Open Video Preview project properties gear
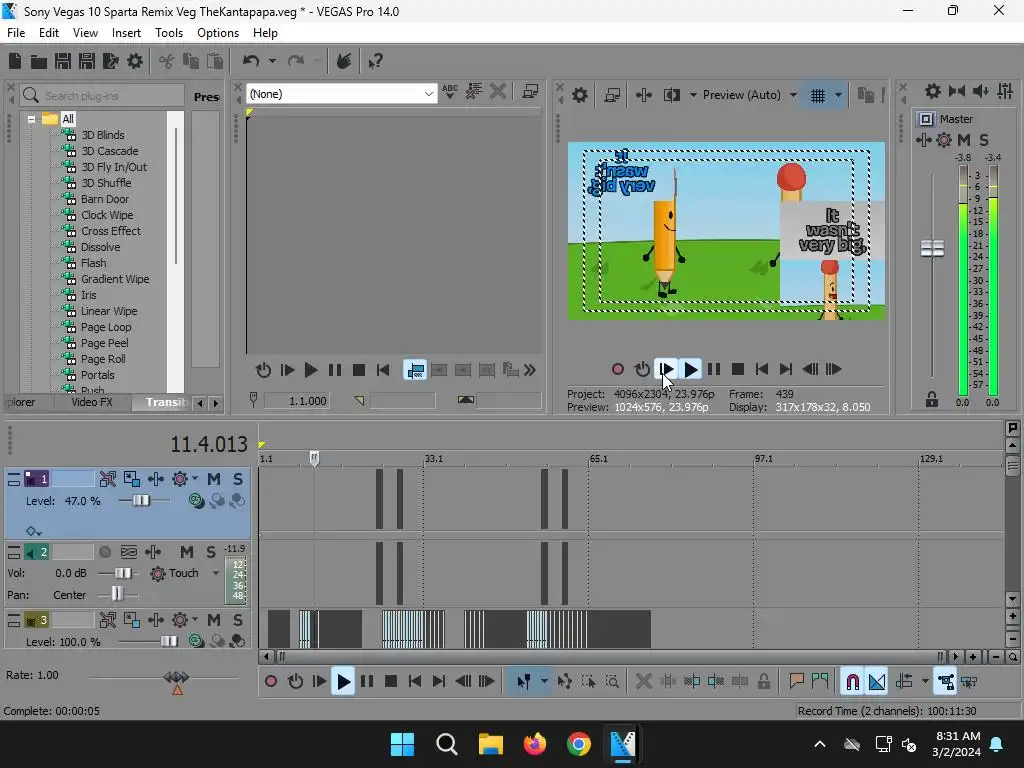The width and height of the screenshot is (1024, 768). (580, 95)
